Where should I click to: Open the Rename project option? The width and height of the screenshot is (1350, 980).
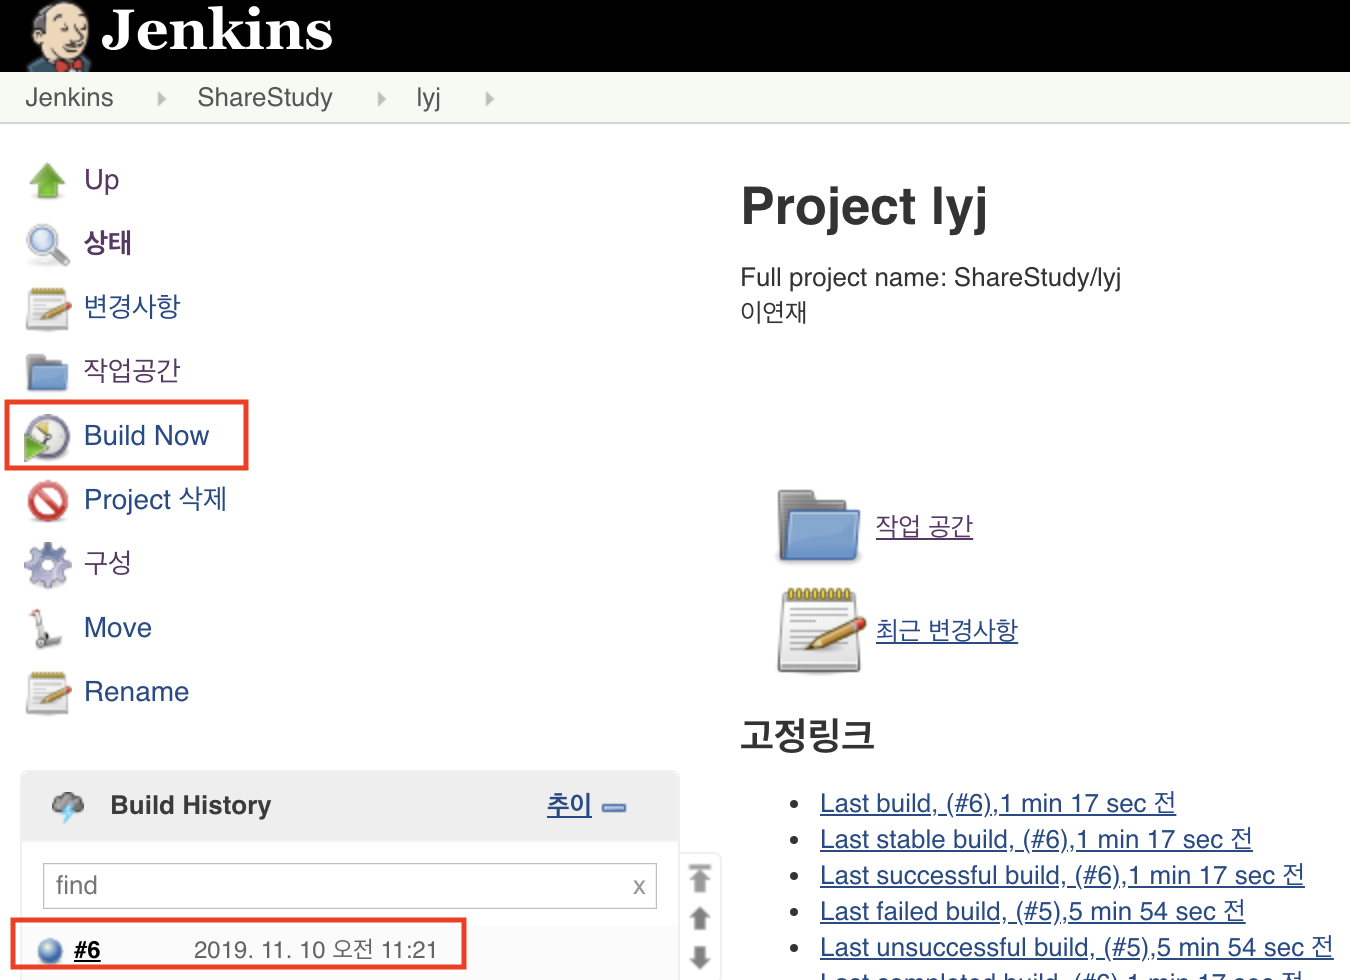click(x=137, y=692)
